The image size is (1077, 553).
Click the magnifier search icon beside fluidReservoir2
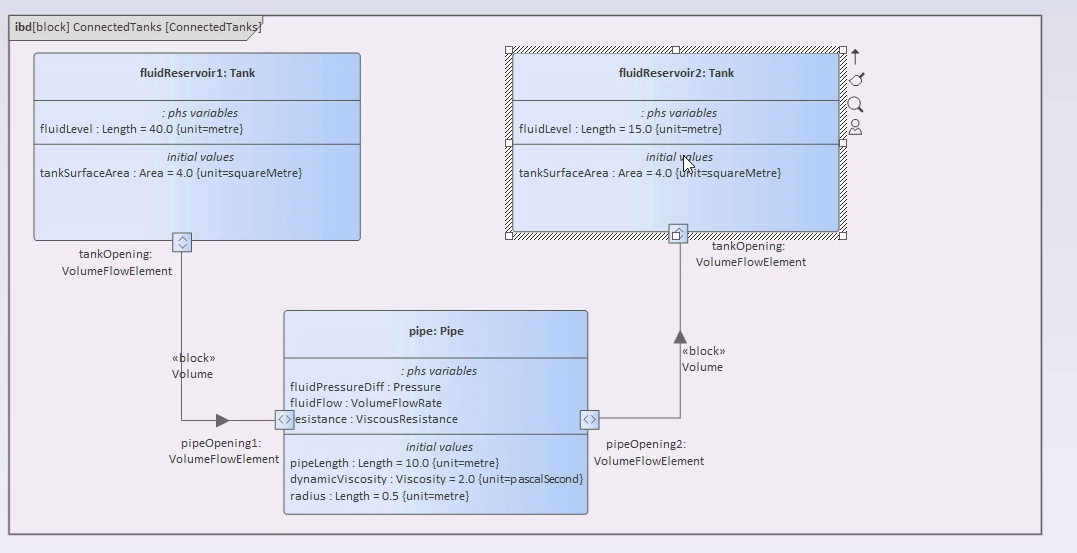(855, 104)
